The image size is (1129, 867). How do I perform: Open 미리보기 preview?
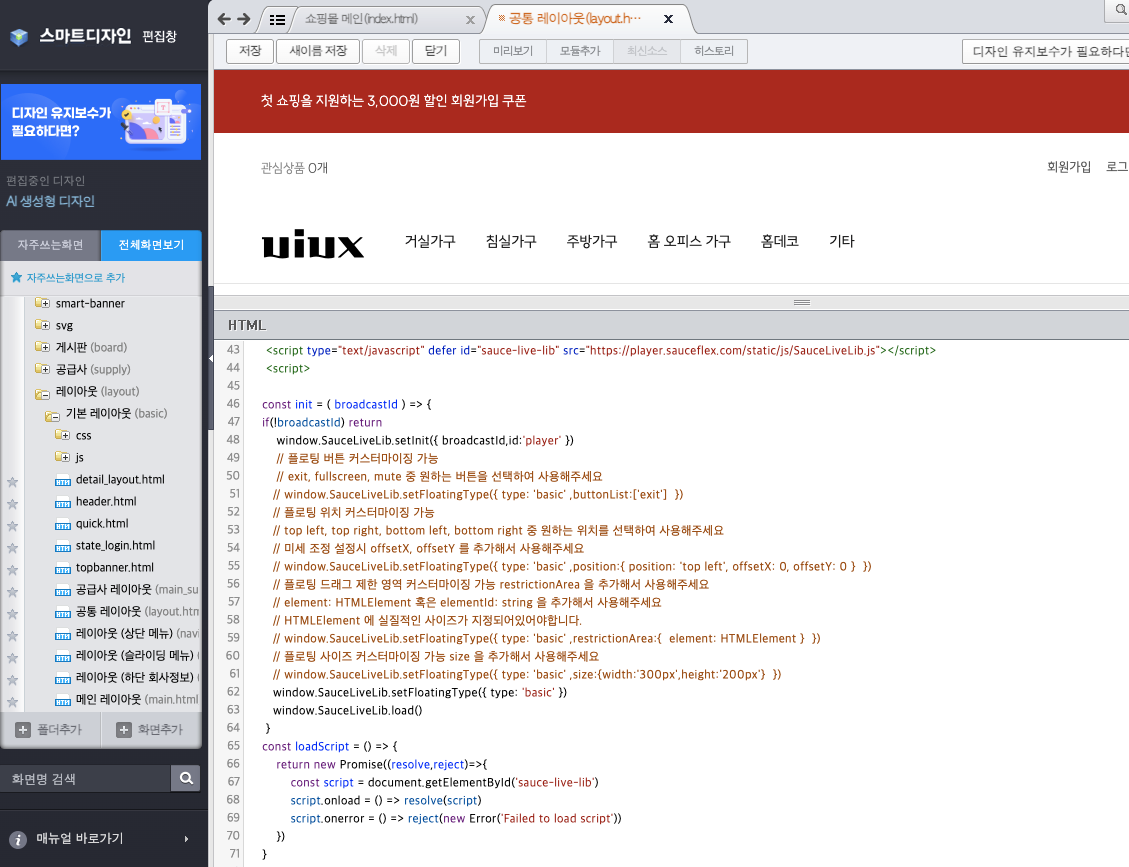click(x=513, y=51)
